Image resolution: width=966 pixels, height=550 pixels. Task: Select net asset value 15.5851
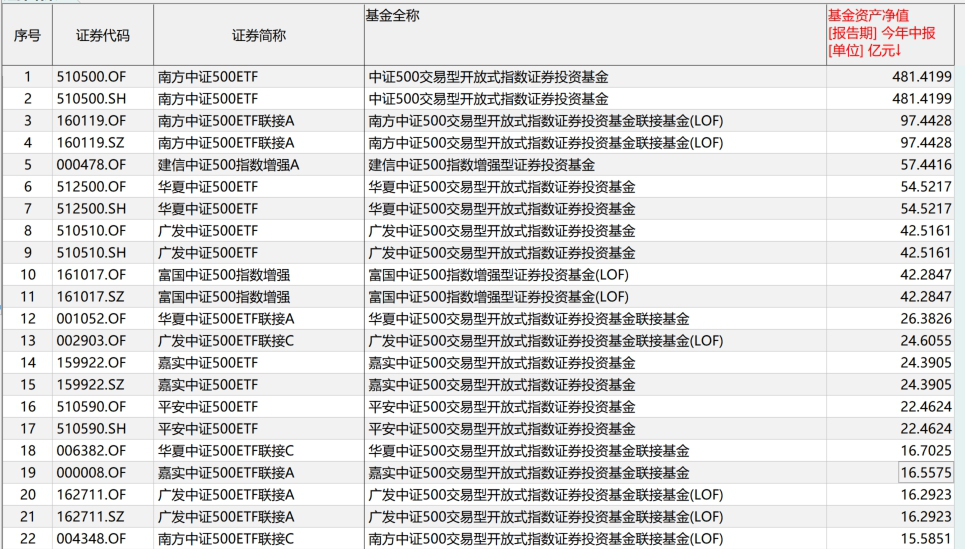pyautogui.click(x=926, y=539)
